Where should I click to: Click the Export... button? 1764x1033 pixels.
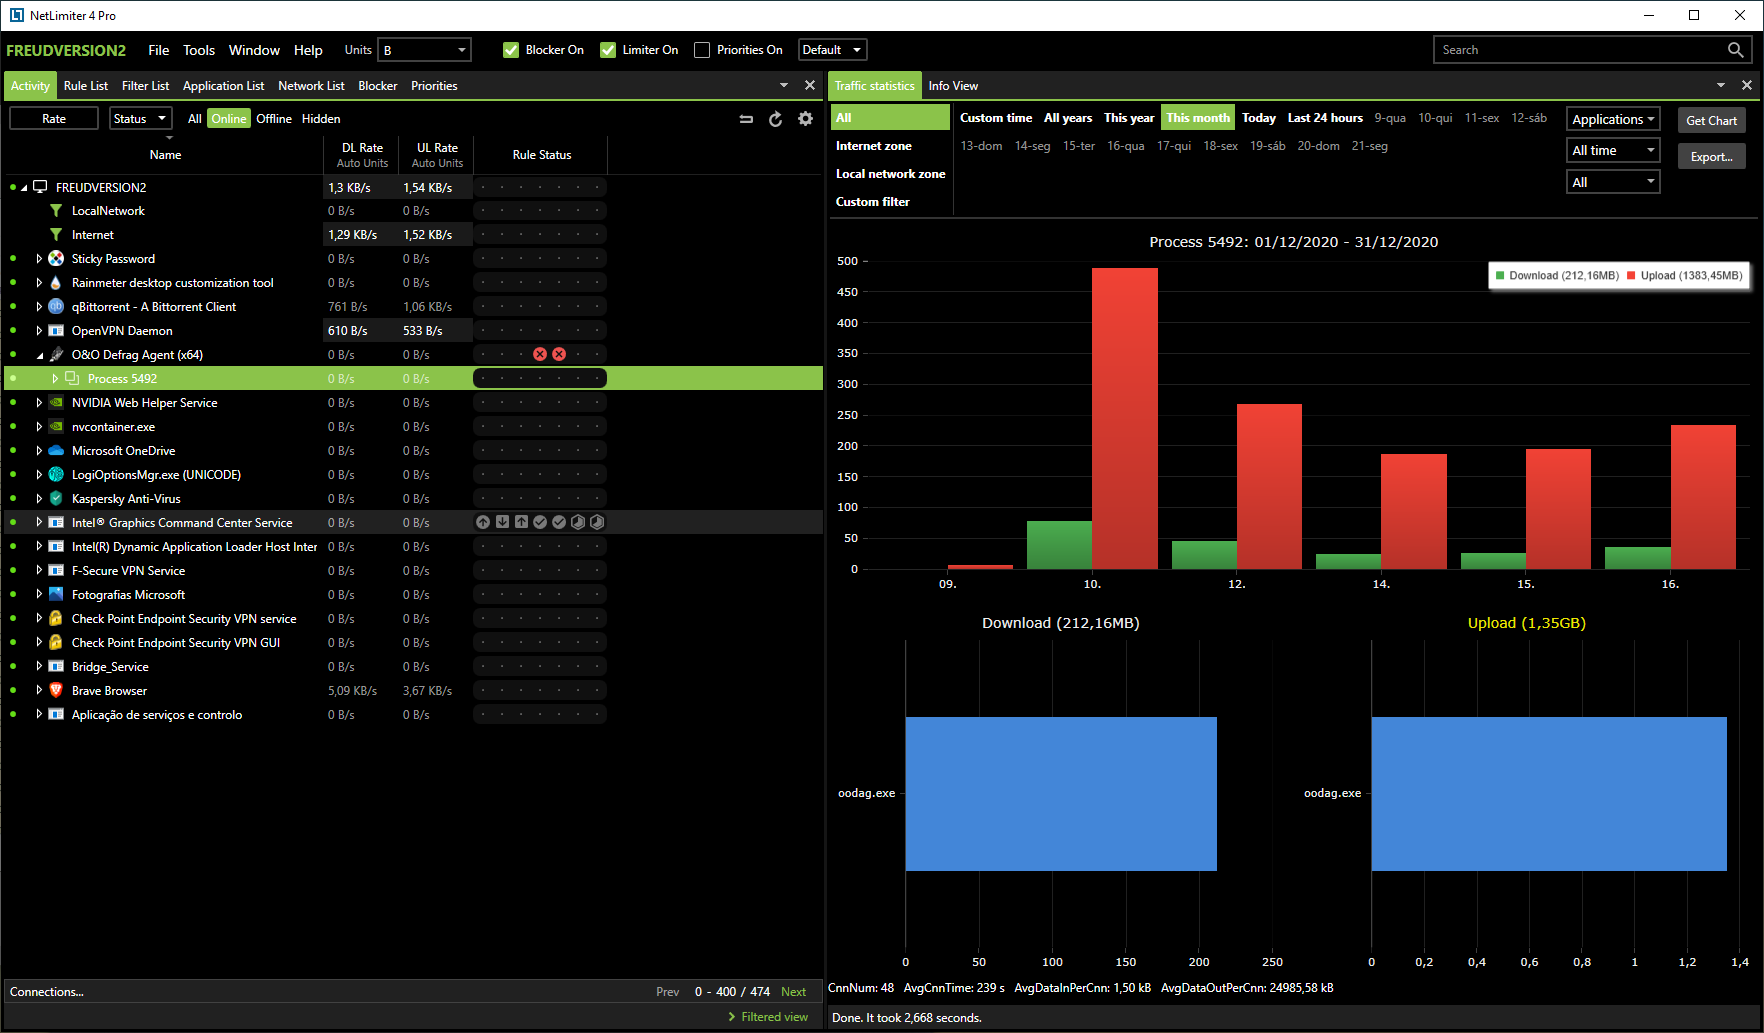click(x=1712, y=156)
